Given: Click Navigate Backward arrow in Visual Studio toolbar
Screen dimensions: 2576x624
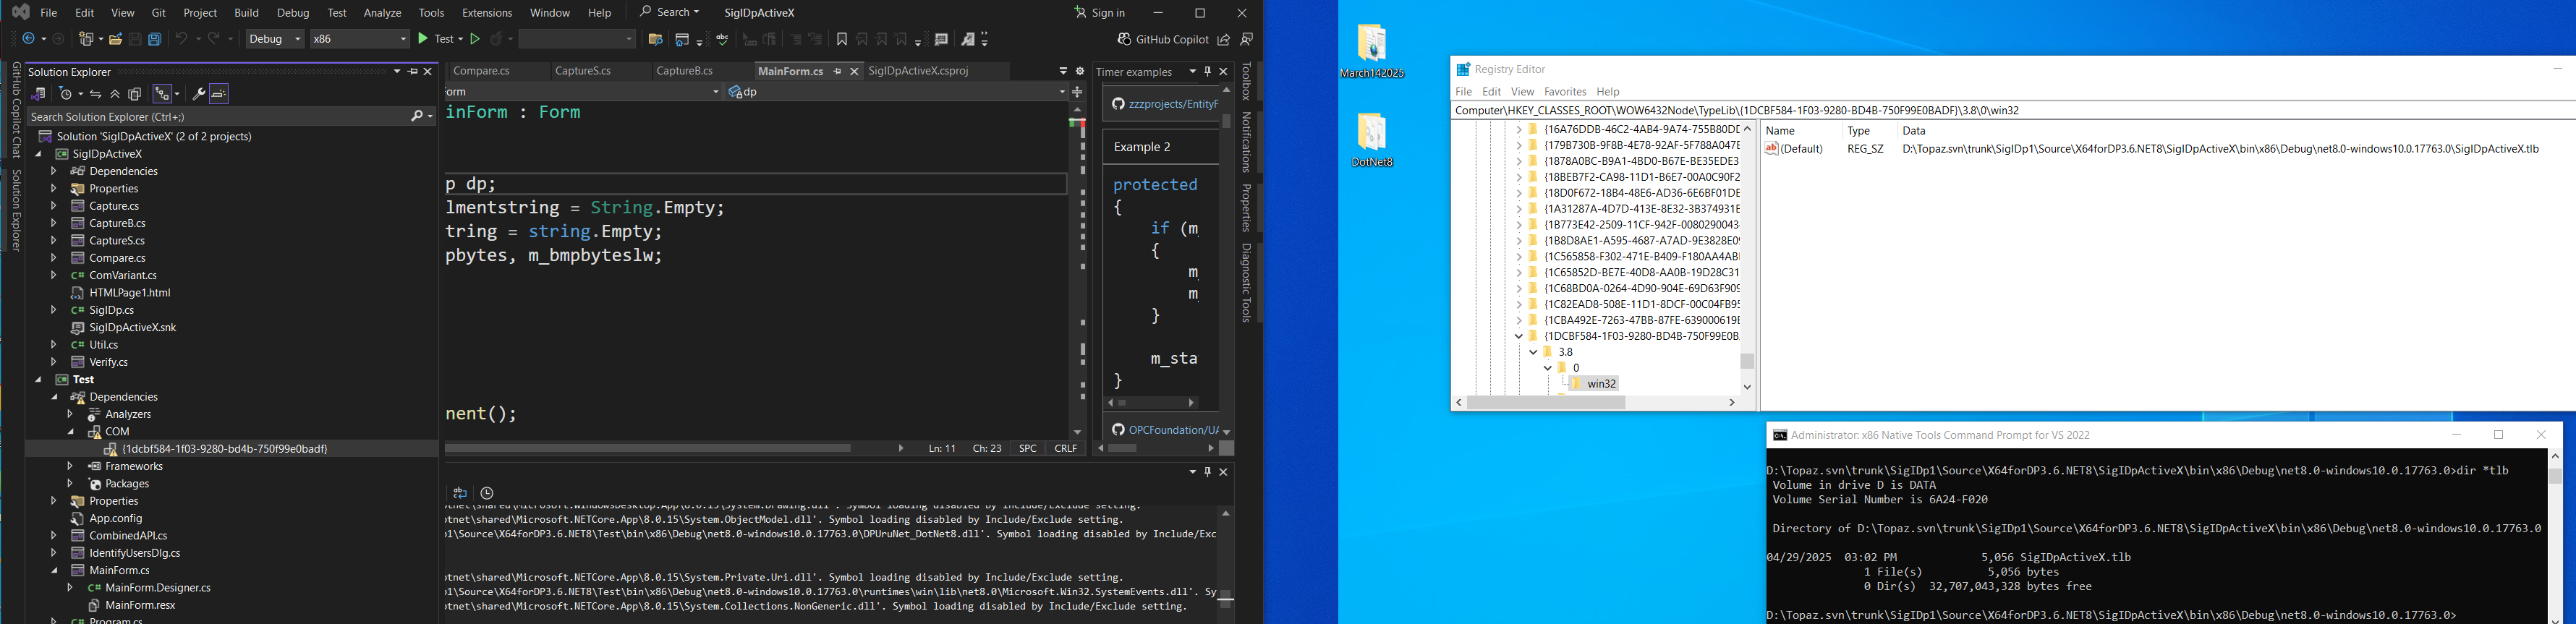Looking at the screenshot, I should (29, 39).
